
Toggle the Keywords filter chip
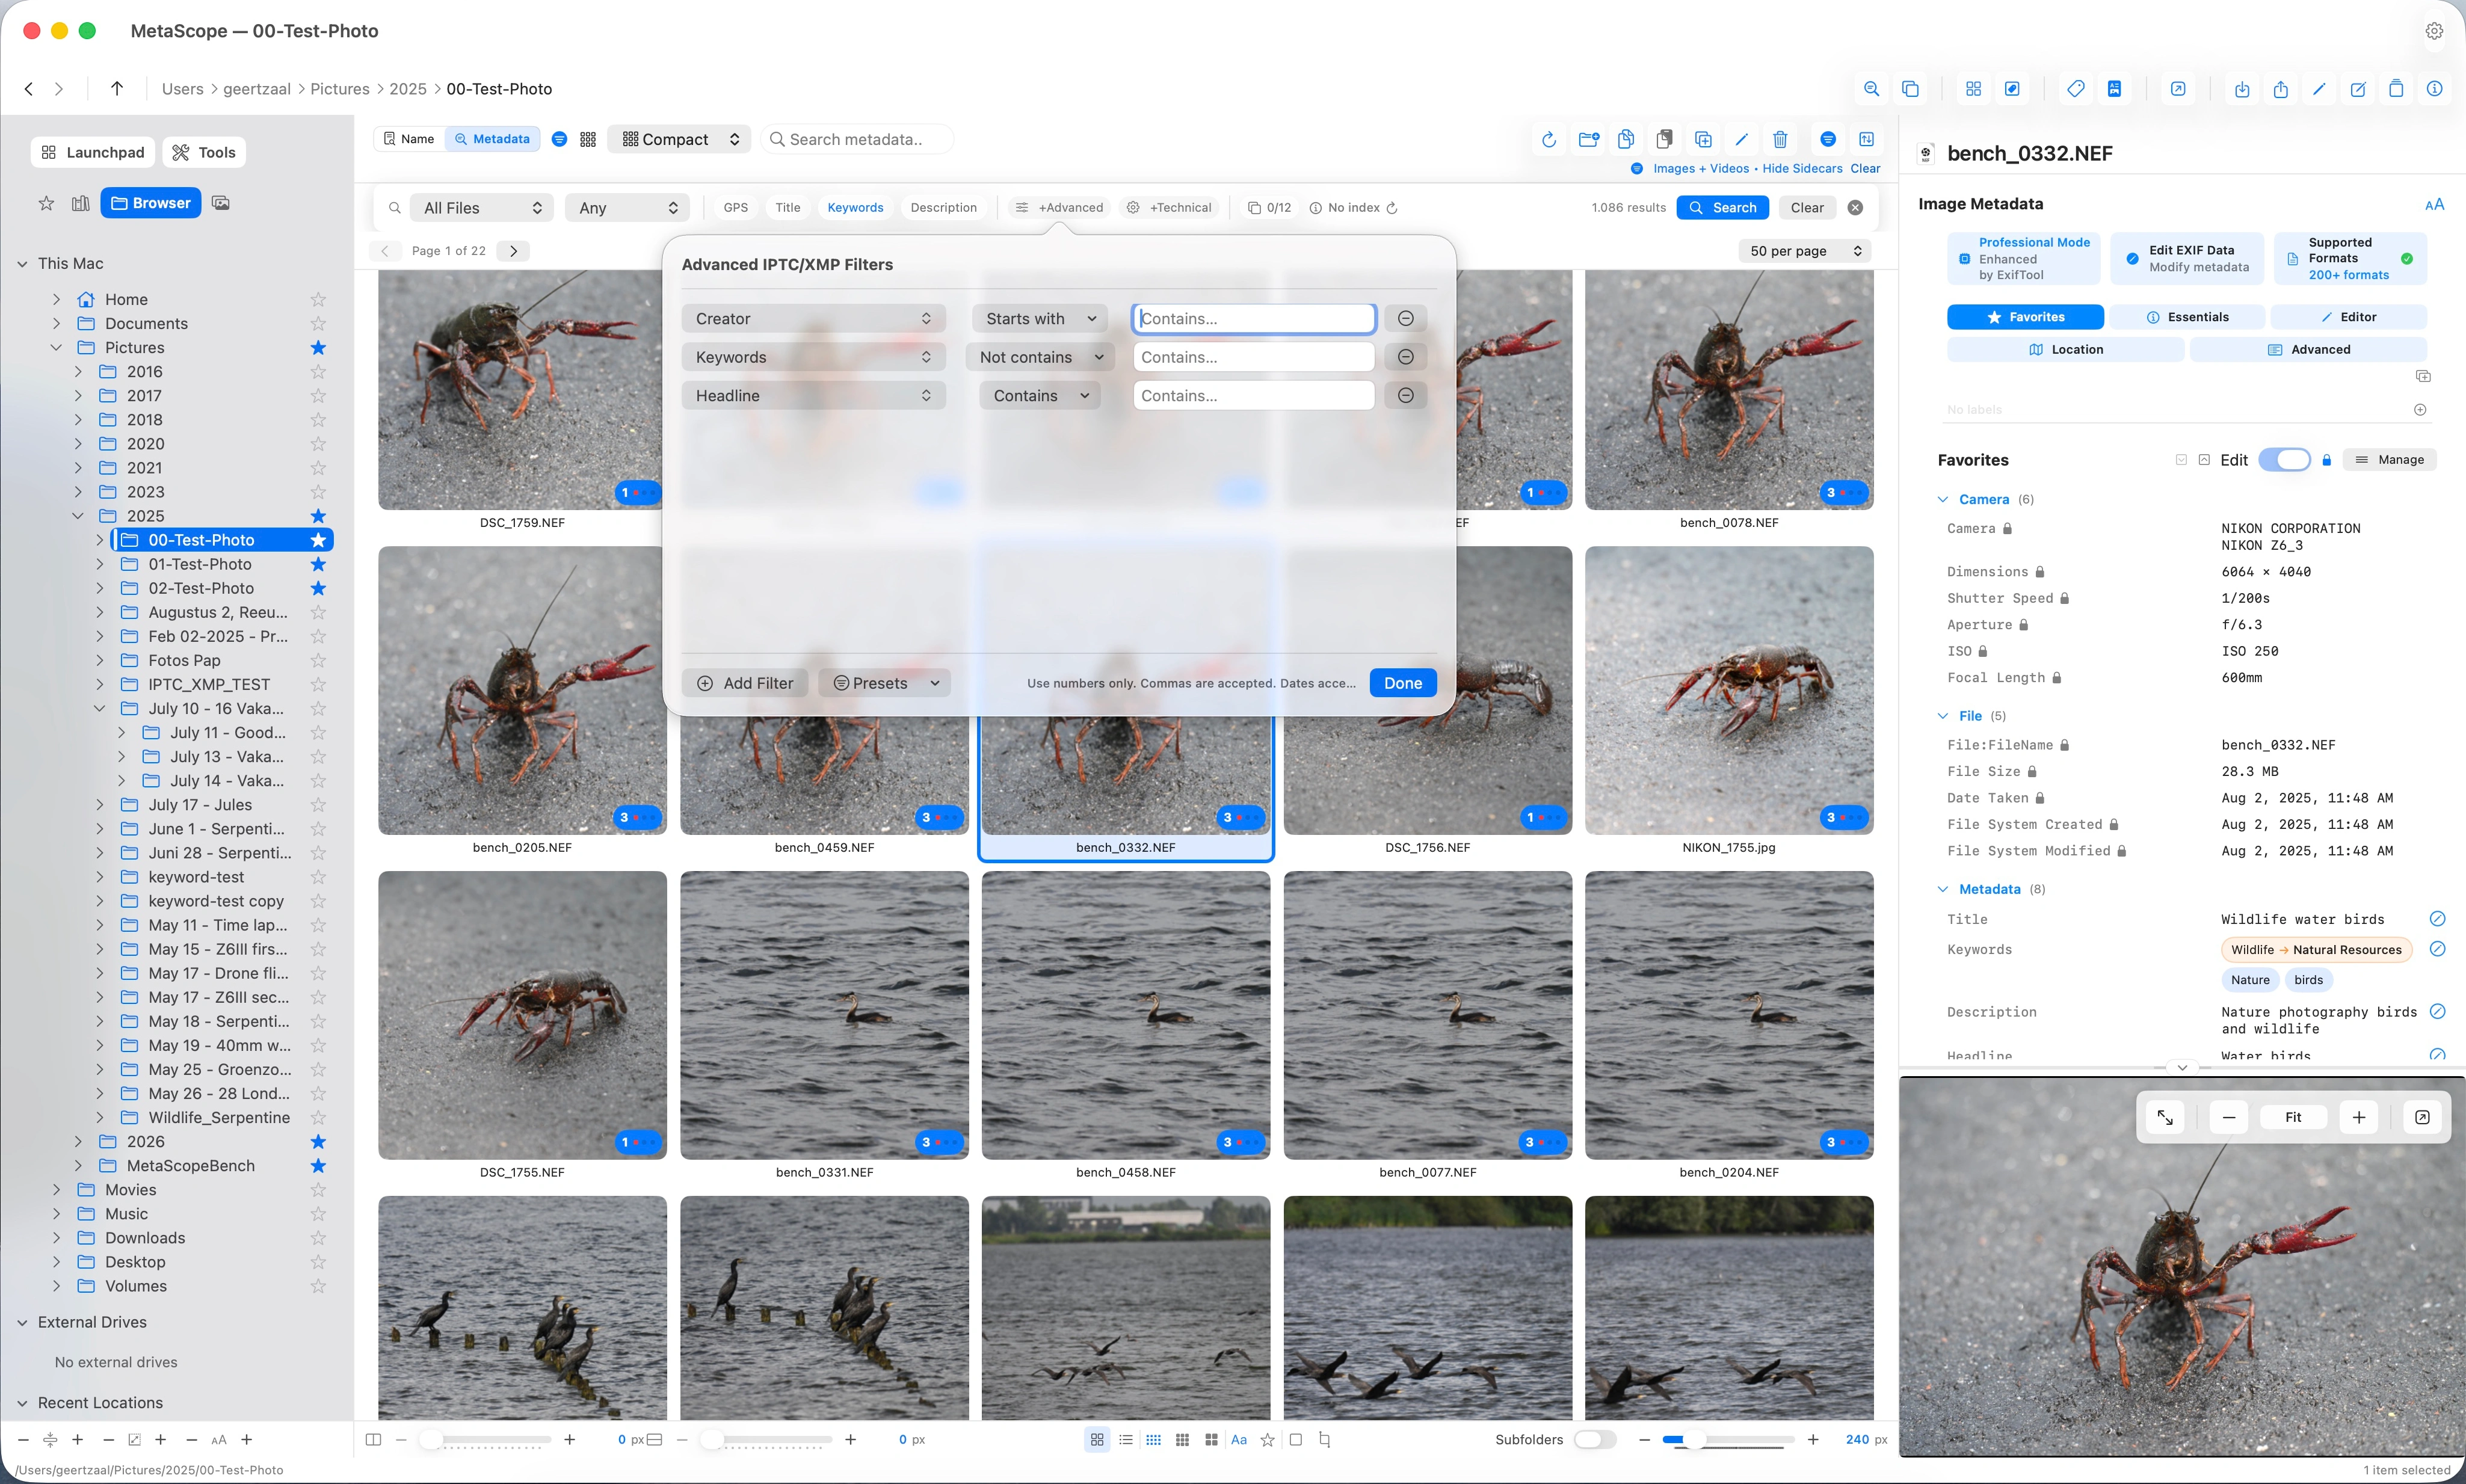click(x=855, y=208)
